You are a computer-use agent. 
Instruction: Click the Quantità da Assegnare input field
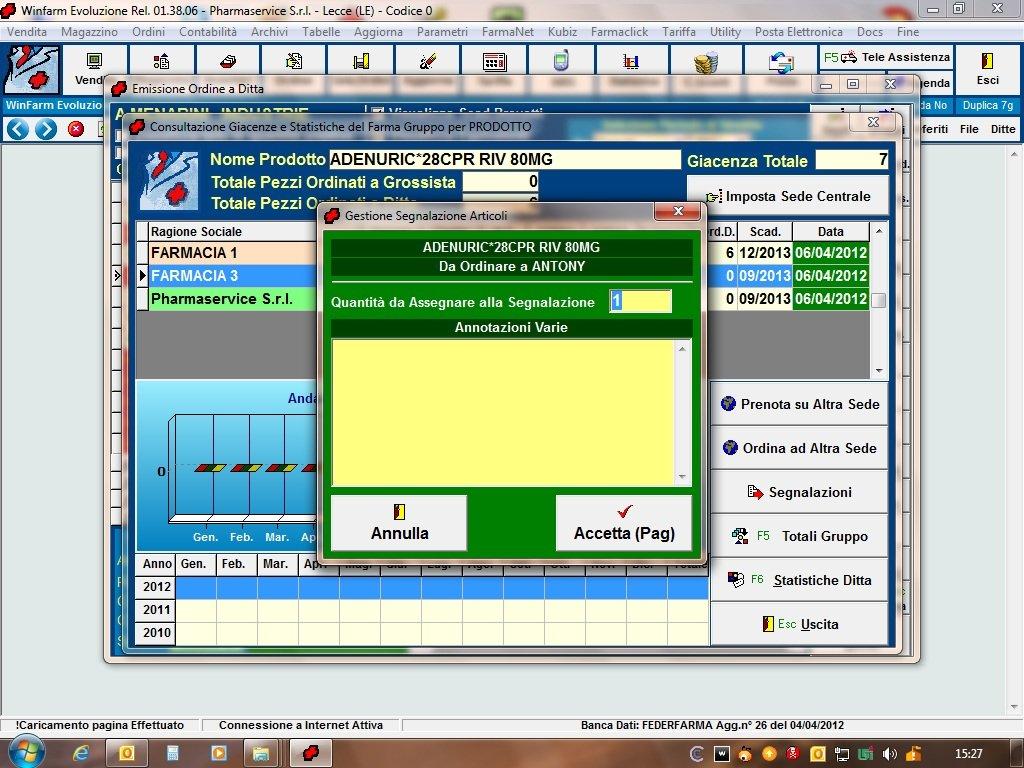point(640,301)
